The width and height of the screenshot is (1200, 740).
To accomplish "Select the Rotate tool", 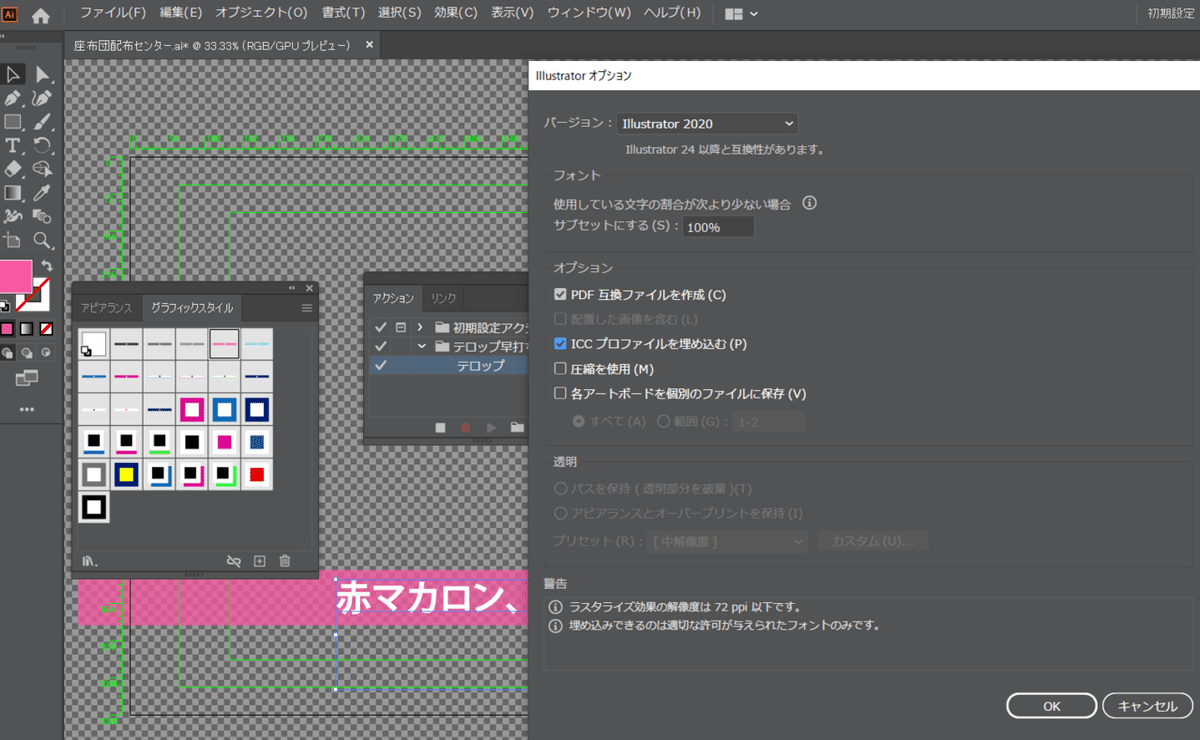I will tap(42, 146).
